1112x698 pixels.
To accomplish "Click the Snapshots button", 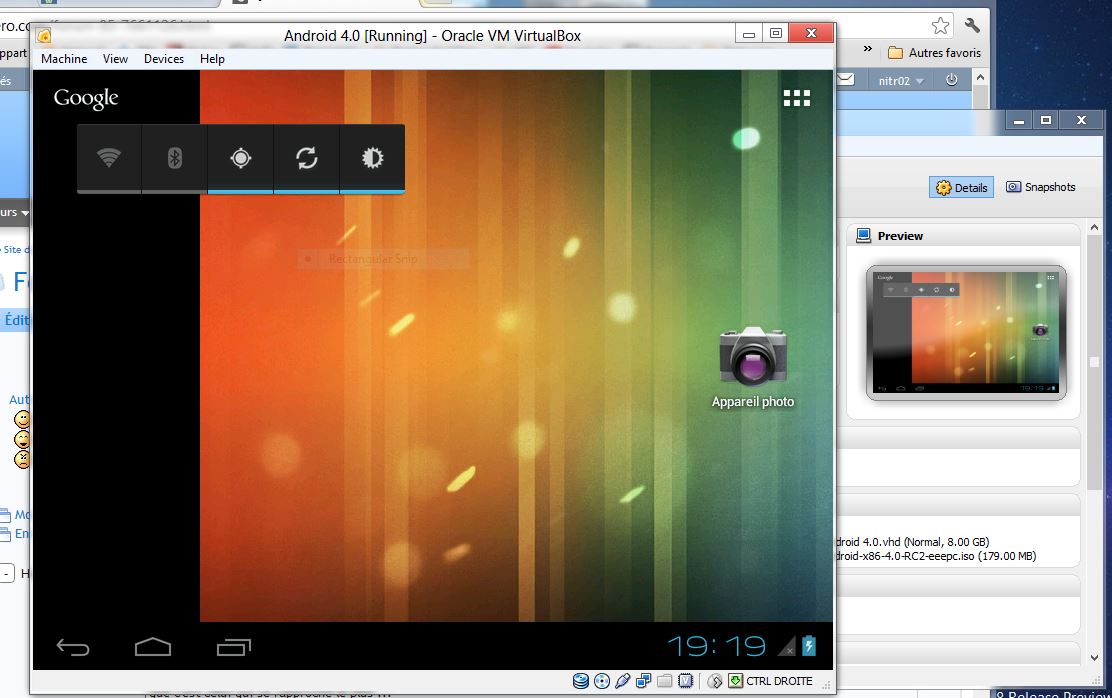I will pos(1041,187).
